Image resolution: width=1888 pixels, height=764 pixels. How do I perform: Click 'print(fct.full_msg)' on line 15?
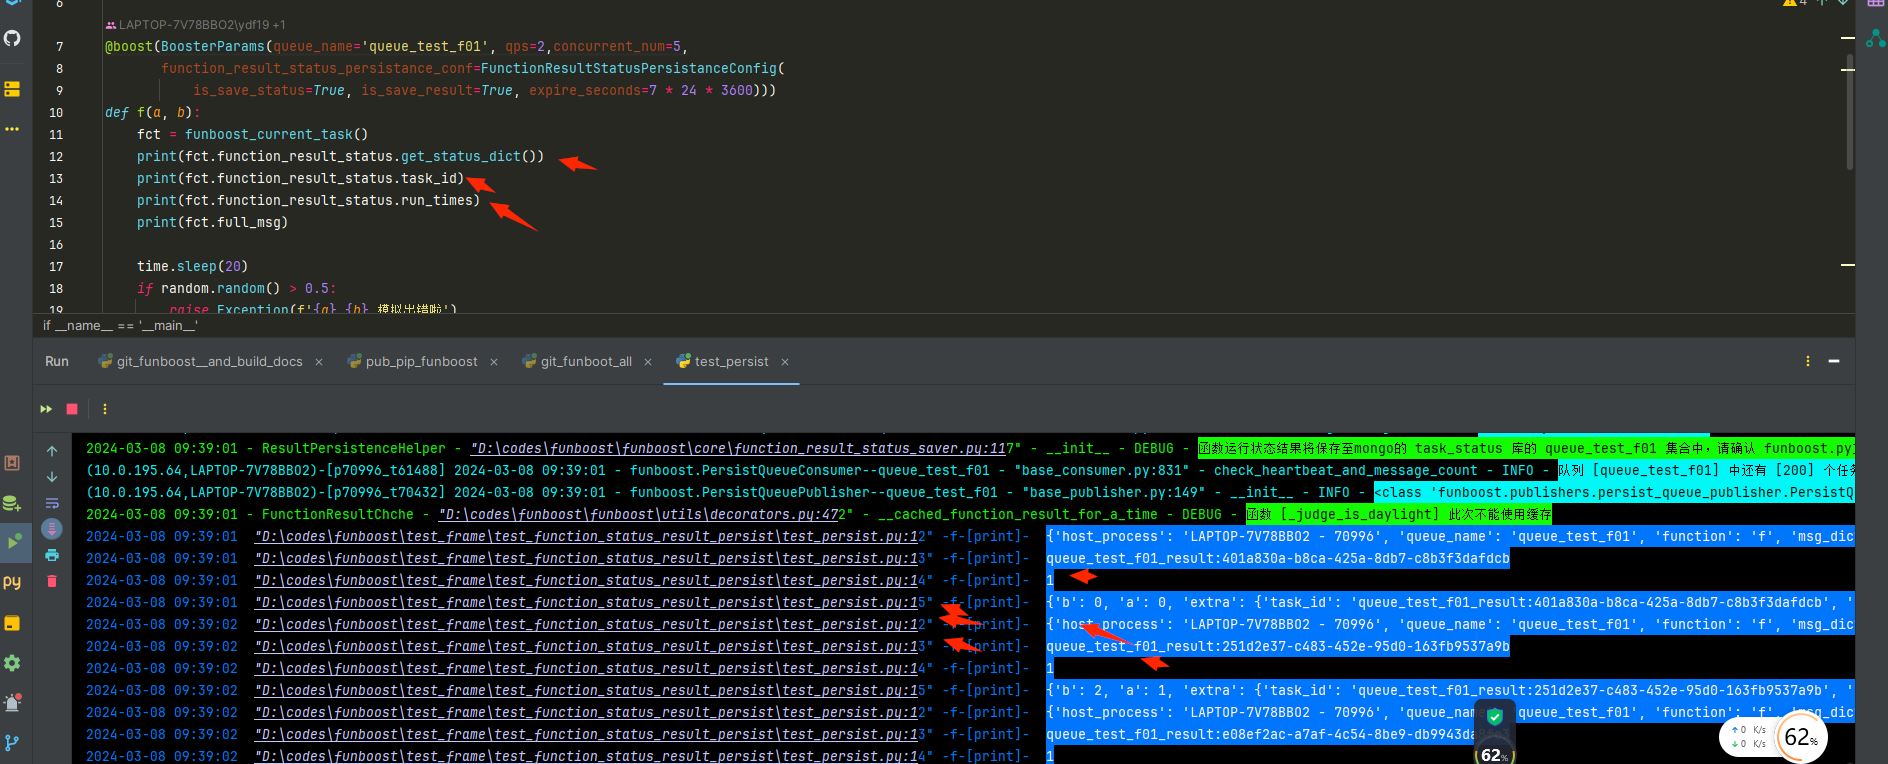coord(212,223)
